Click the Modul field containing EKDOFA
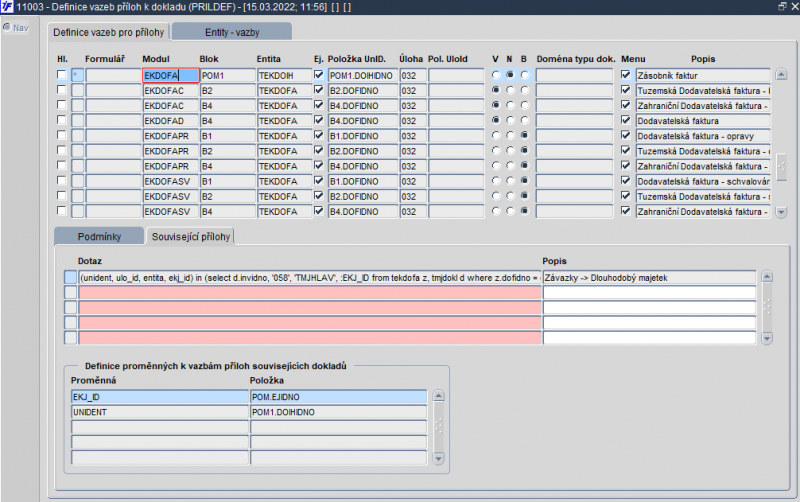 169,75
